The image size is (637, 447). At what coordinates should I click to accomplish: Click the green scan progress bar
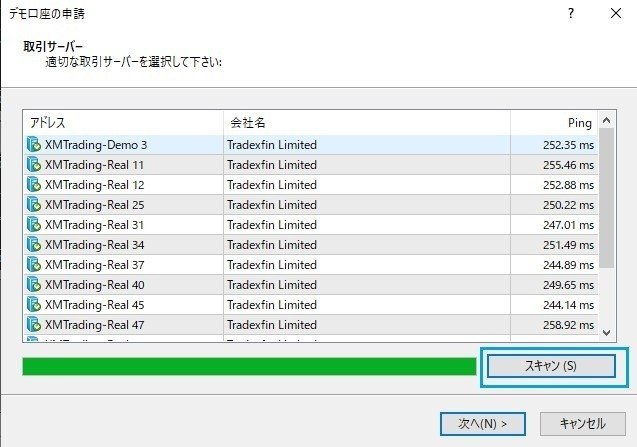pos(249,366)
